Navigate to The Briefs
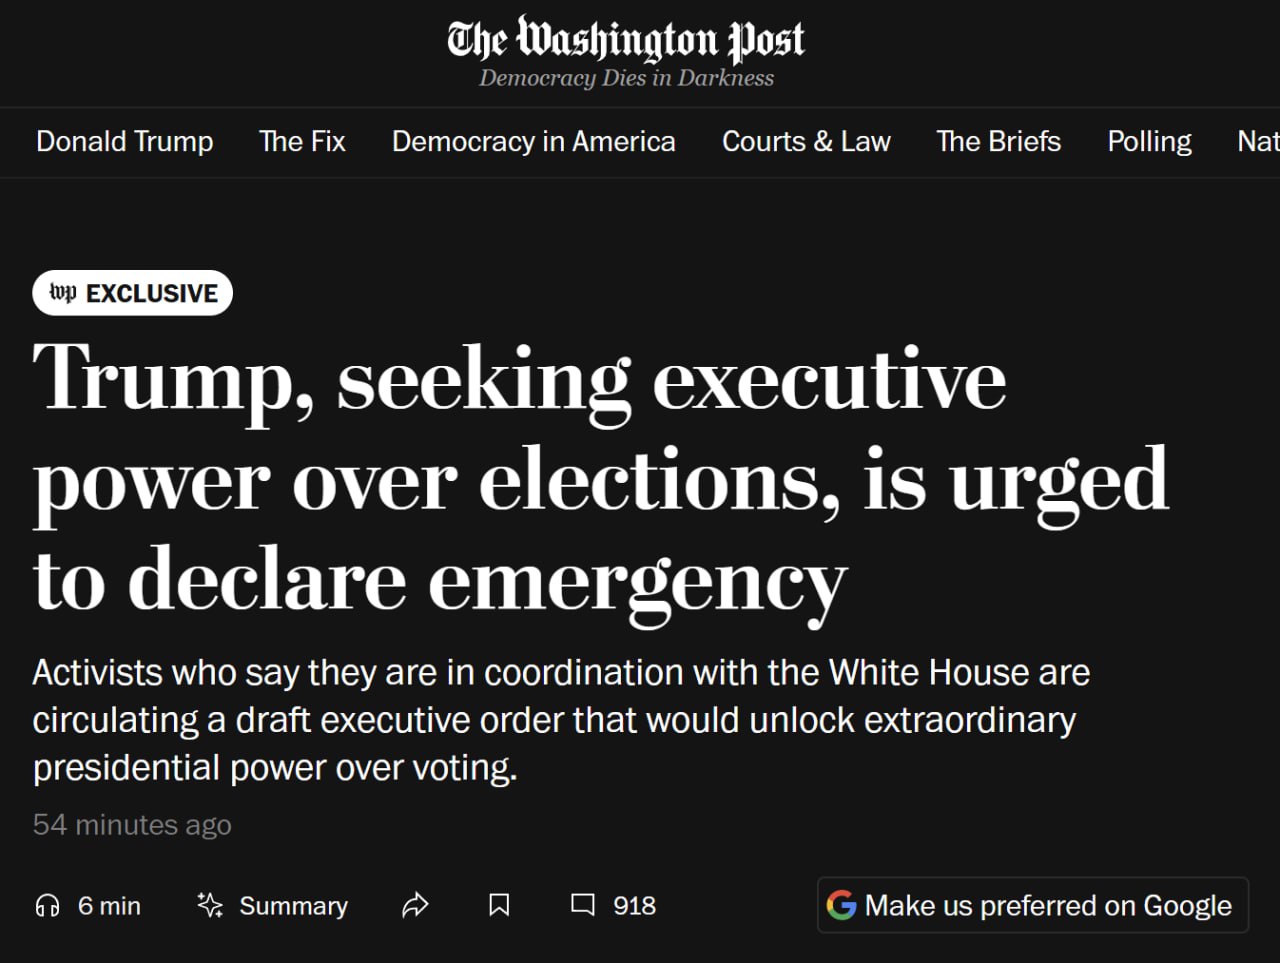 coord(998,142)
